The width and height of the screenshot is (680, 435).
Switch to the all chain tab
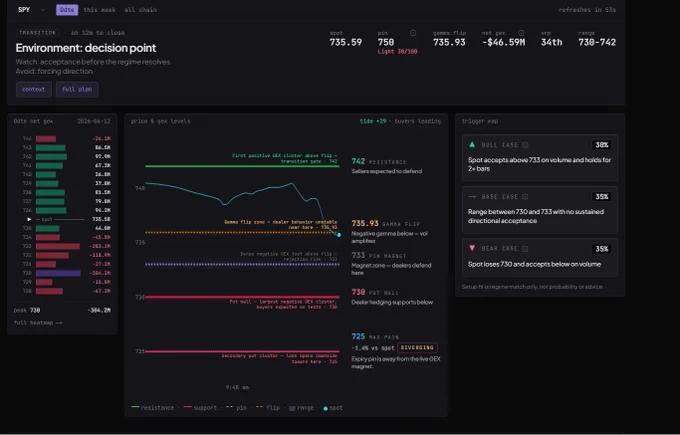tap(141, 10)
